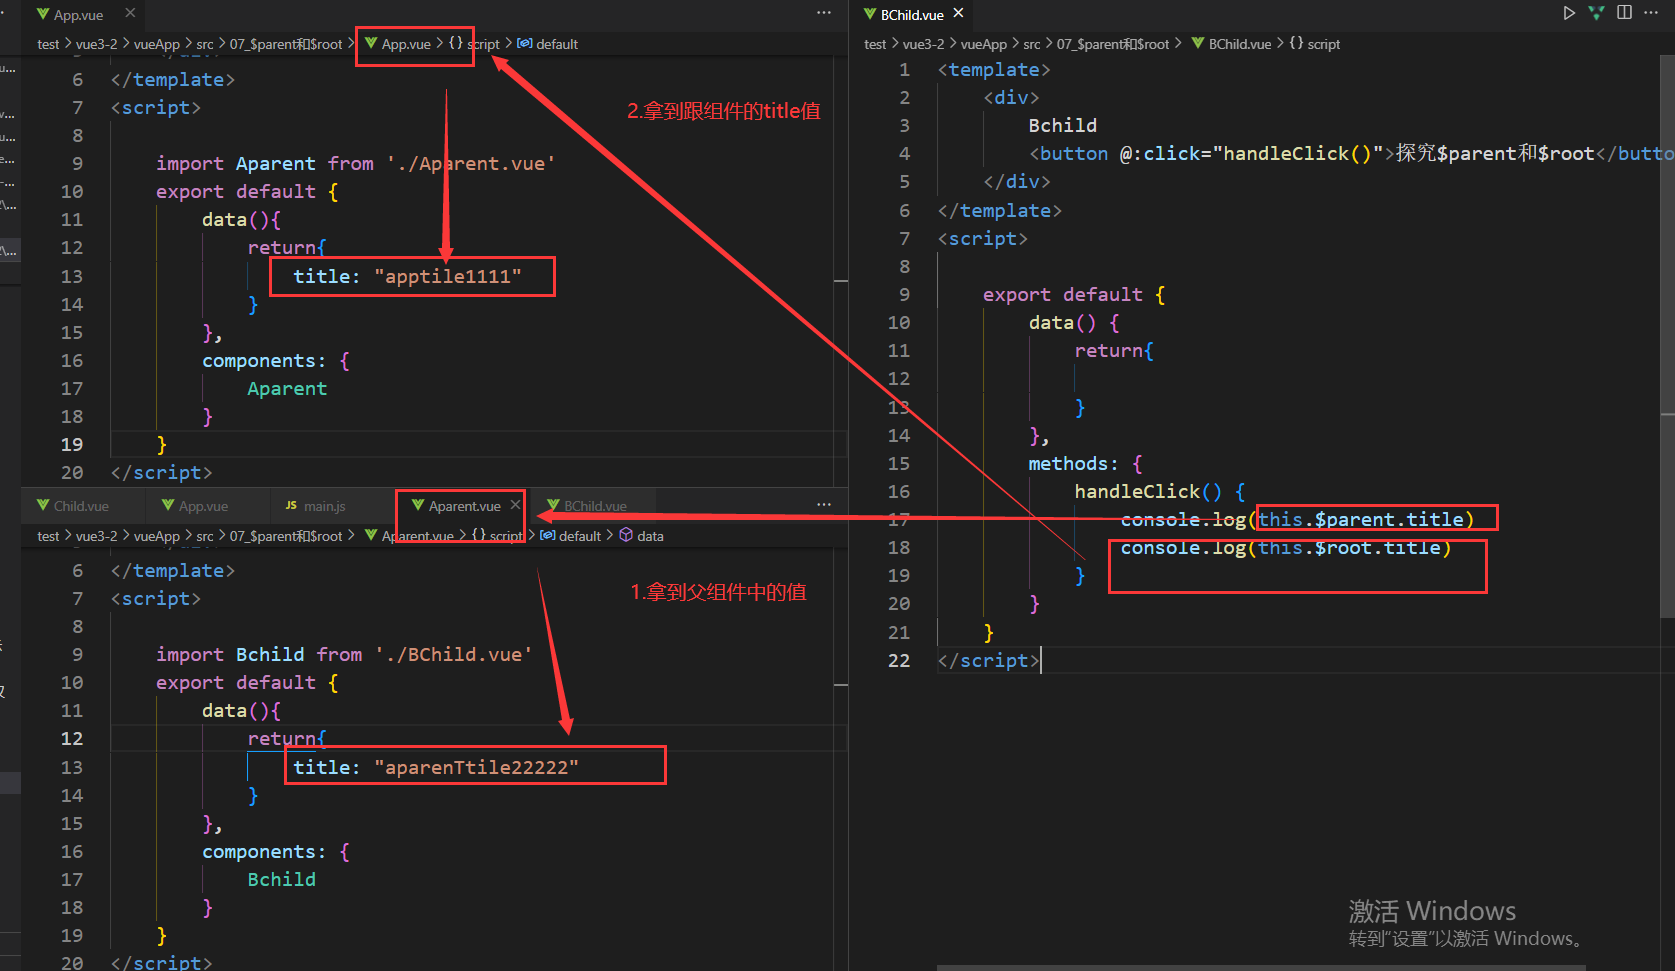Open 'vue3-2' breadcrumb in Aparent.vue editor

(x=97, y=536)
